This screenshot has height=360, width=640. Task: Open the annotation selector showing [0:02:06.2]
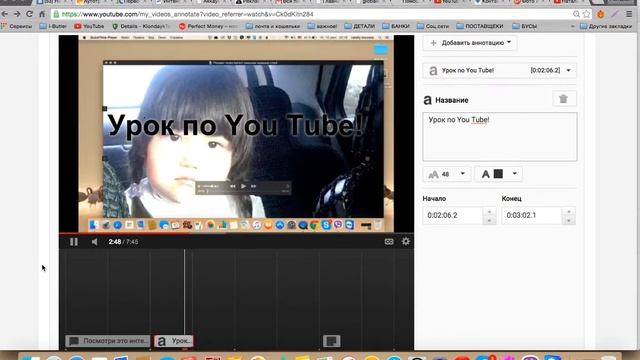(500, 70)
